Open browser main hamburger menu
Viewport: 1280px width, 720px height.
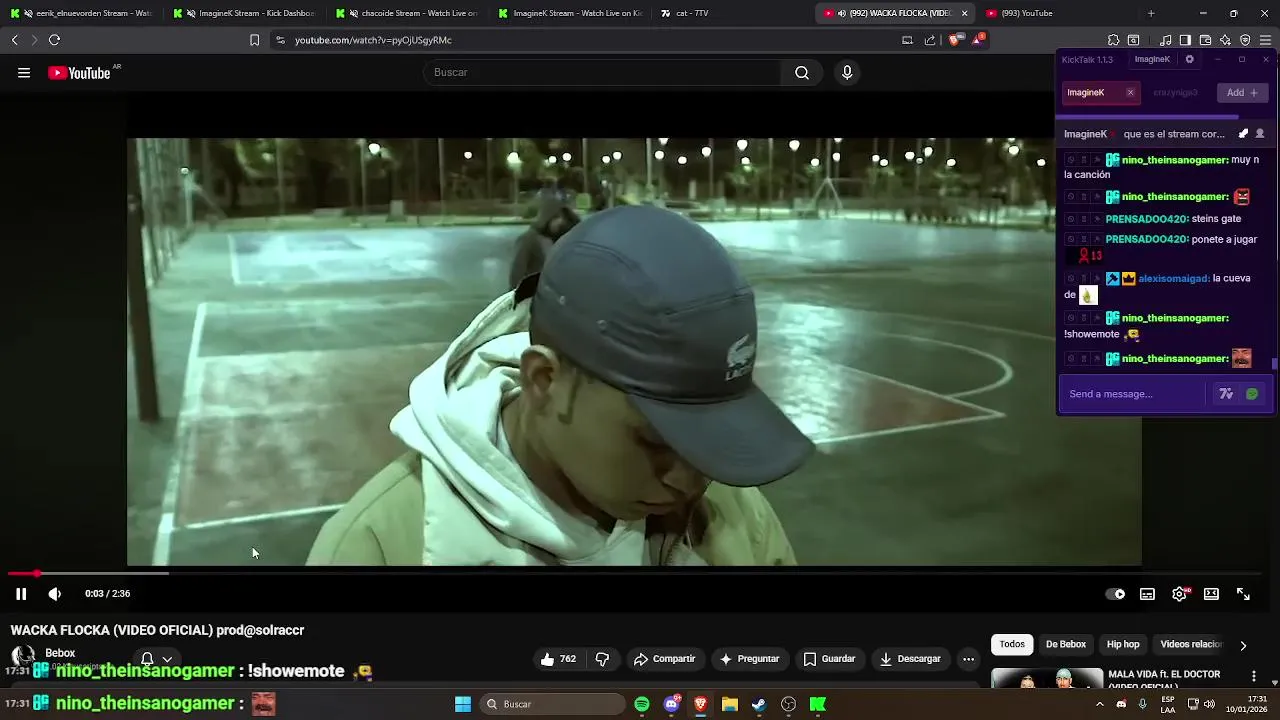coord(1265,40)
